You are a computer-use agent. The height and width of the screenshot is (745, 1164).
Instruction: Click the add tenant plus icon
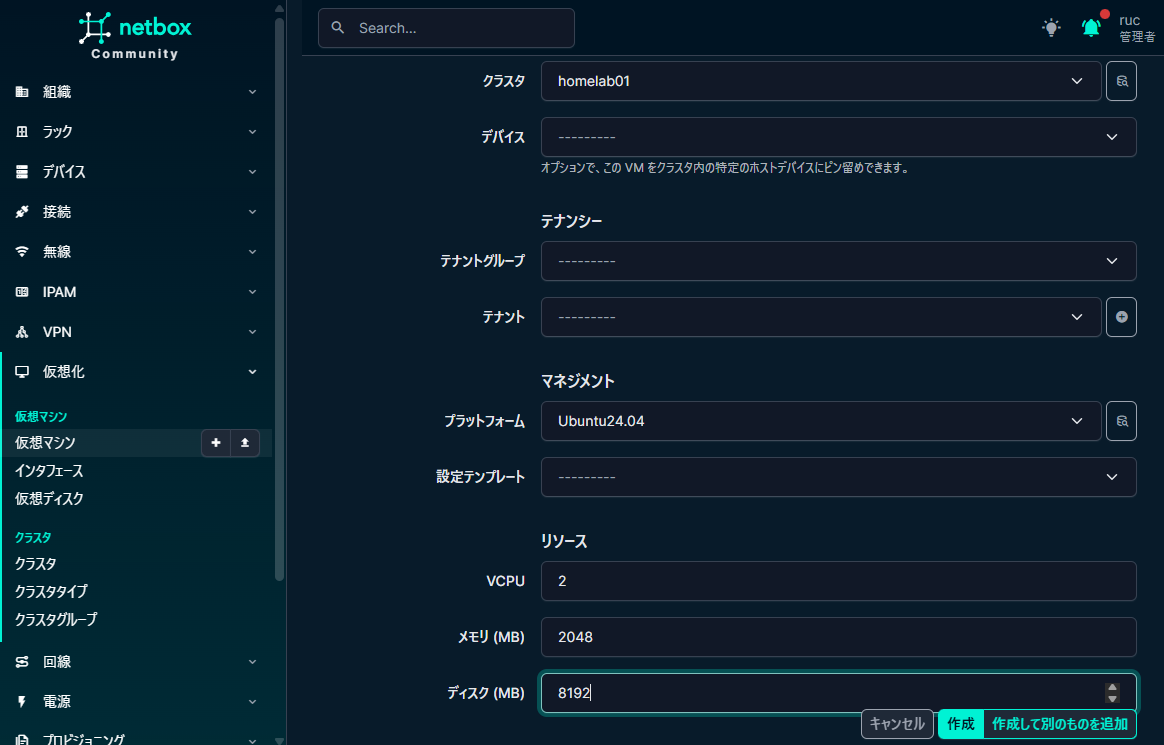[1121, 317]
